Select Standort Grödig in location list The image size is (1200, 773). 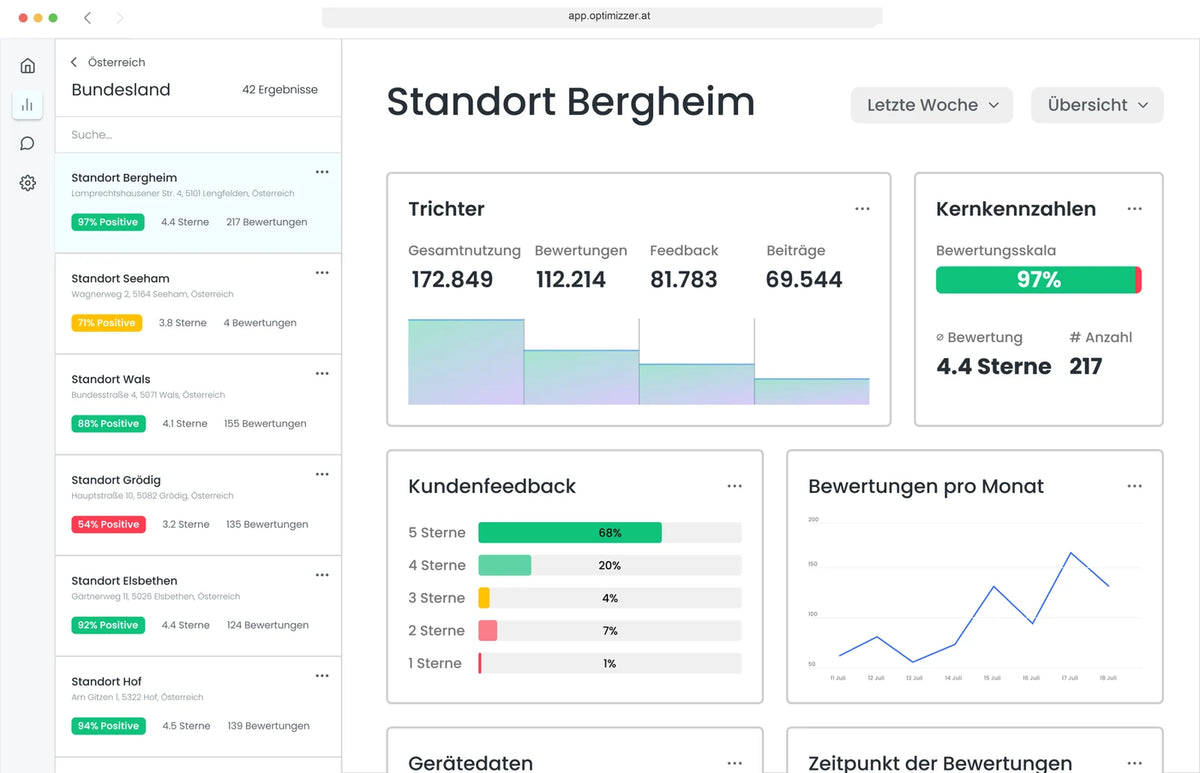click(x=198, y=505)
